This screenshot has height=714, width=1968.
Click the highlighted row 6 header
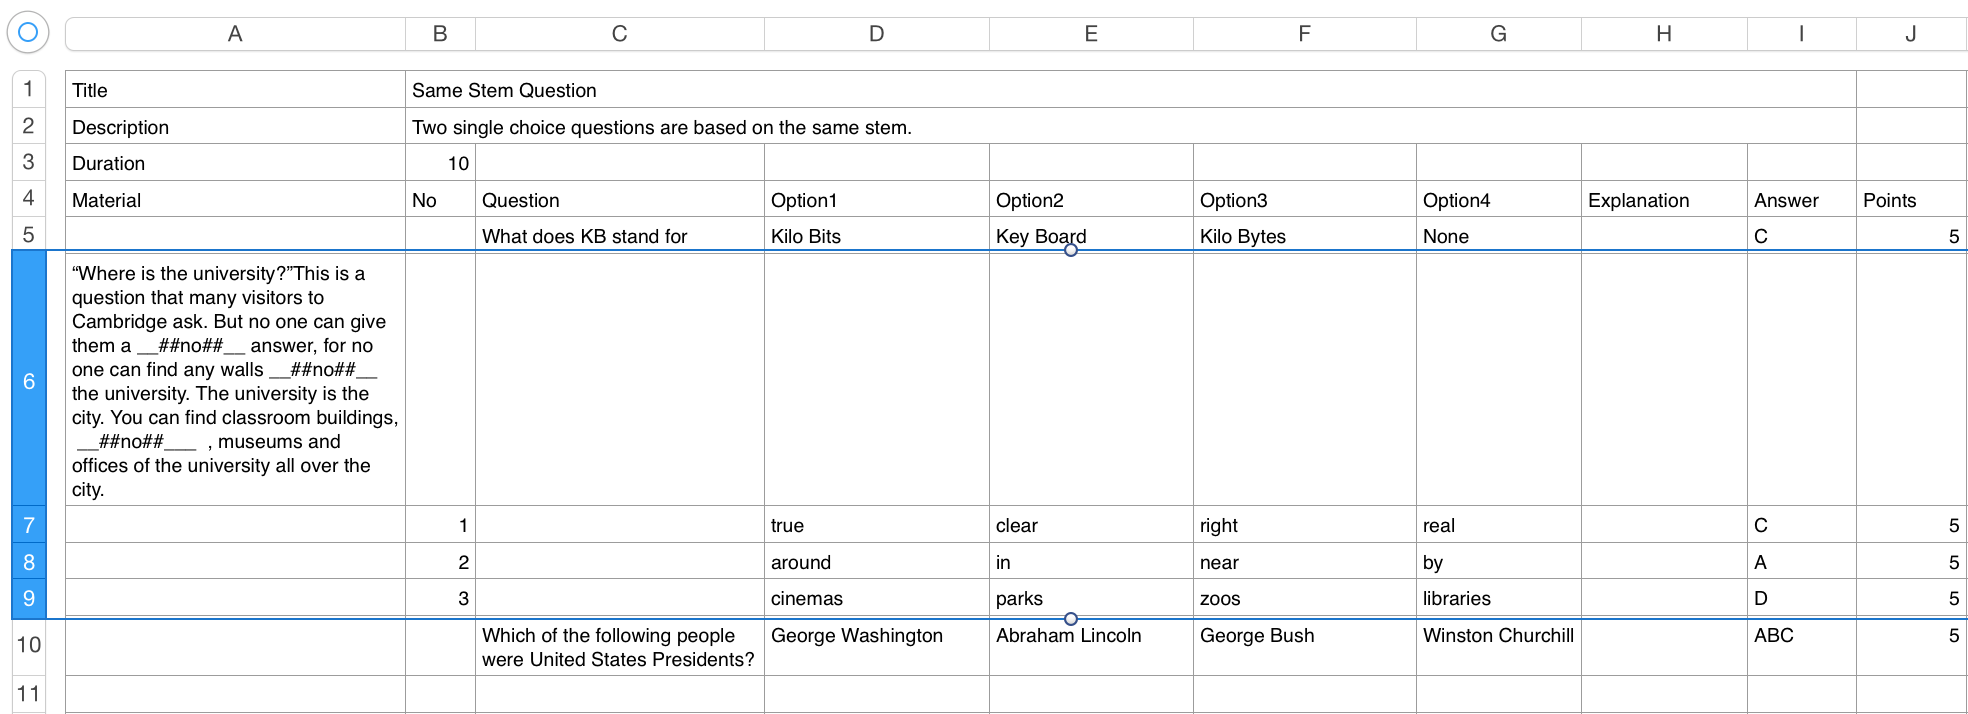pos(28,380)
